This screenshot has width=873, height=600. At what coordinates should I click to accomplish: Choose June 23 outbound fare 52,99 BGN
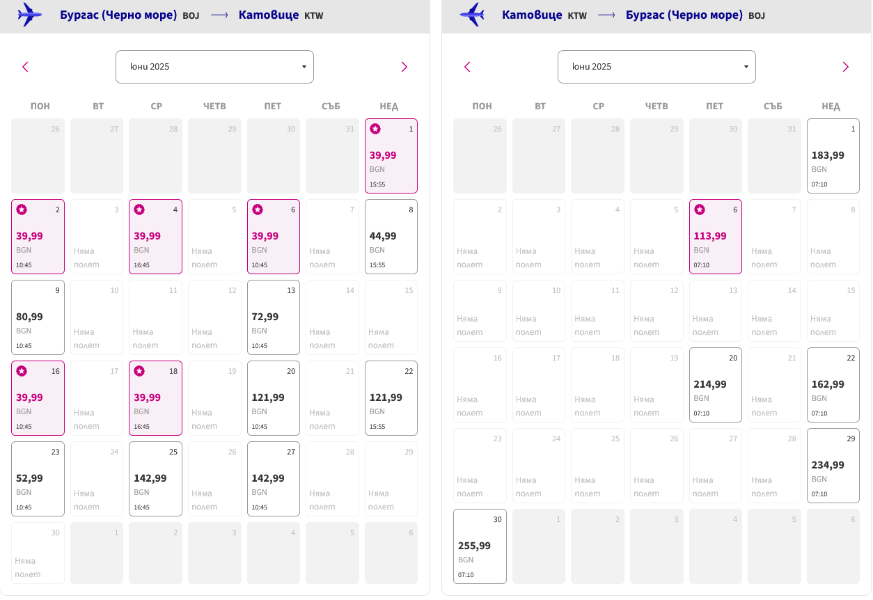pos(38,479)
